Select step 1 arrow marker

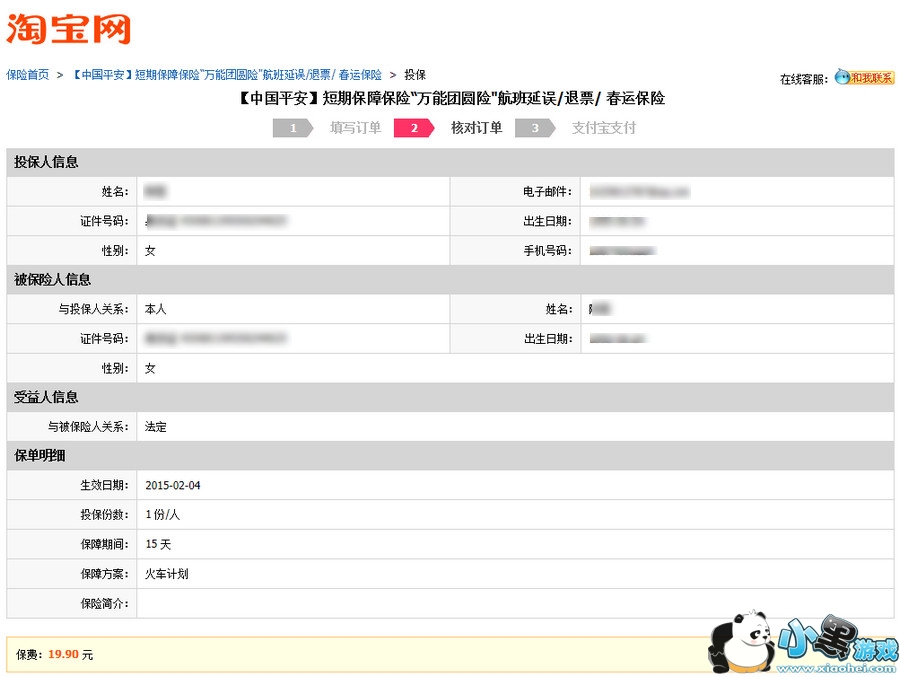(293, 128)
